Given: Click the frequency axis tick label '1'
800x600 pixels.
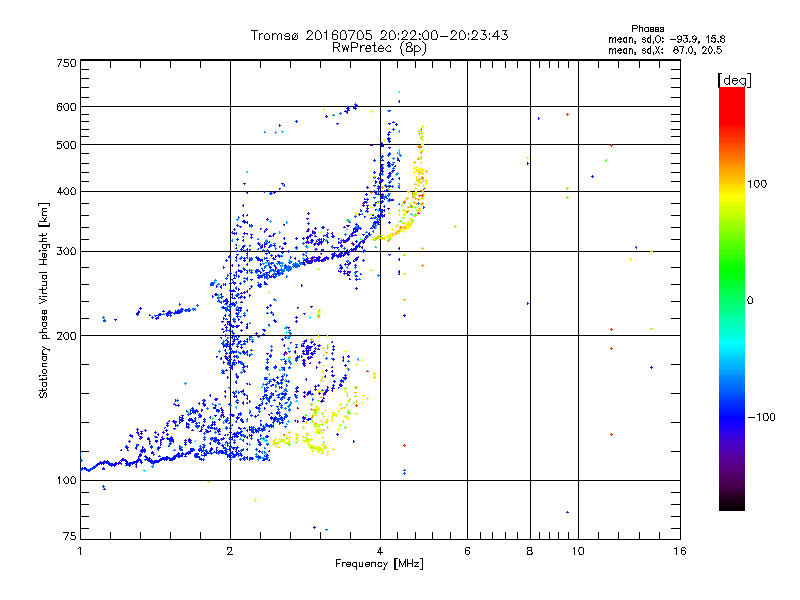Looking at the screenshot, I should [x=80, y=551].
